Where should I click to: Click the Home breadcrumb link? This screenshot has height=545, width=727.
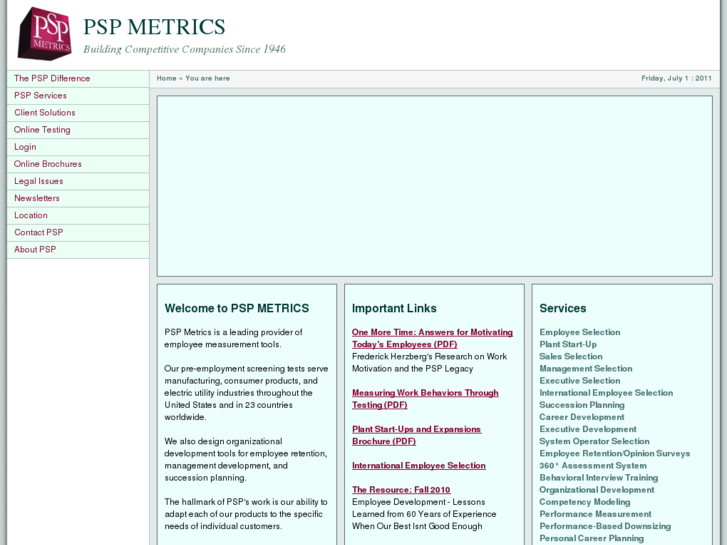pos(166,78)
